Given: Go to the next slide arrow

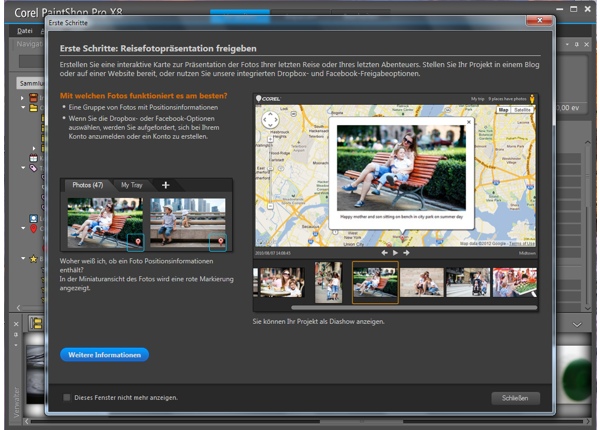Looking at the screenshot, I should point(406,252).
